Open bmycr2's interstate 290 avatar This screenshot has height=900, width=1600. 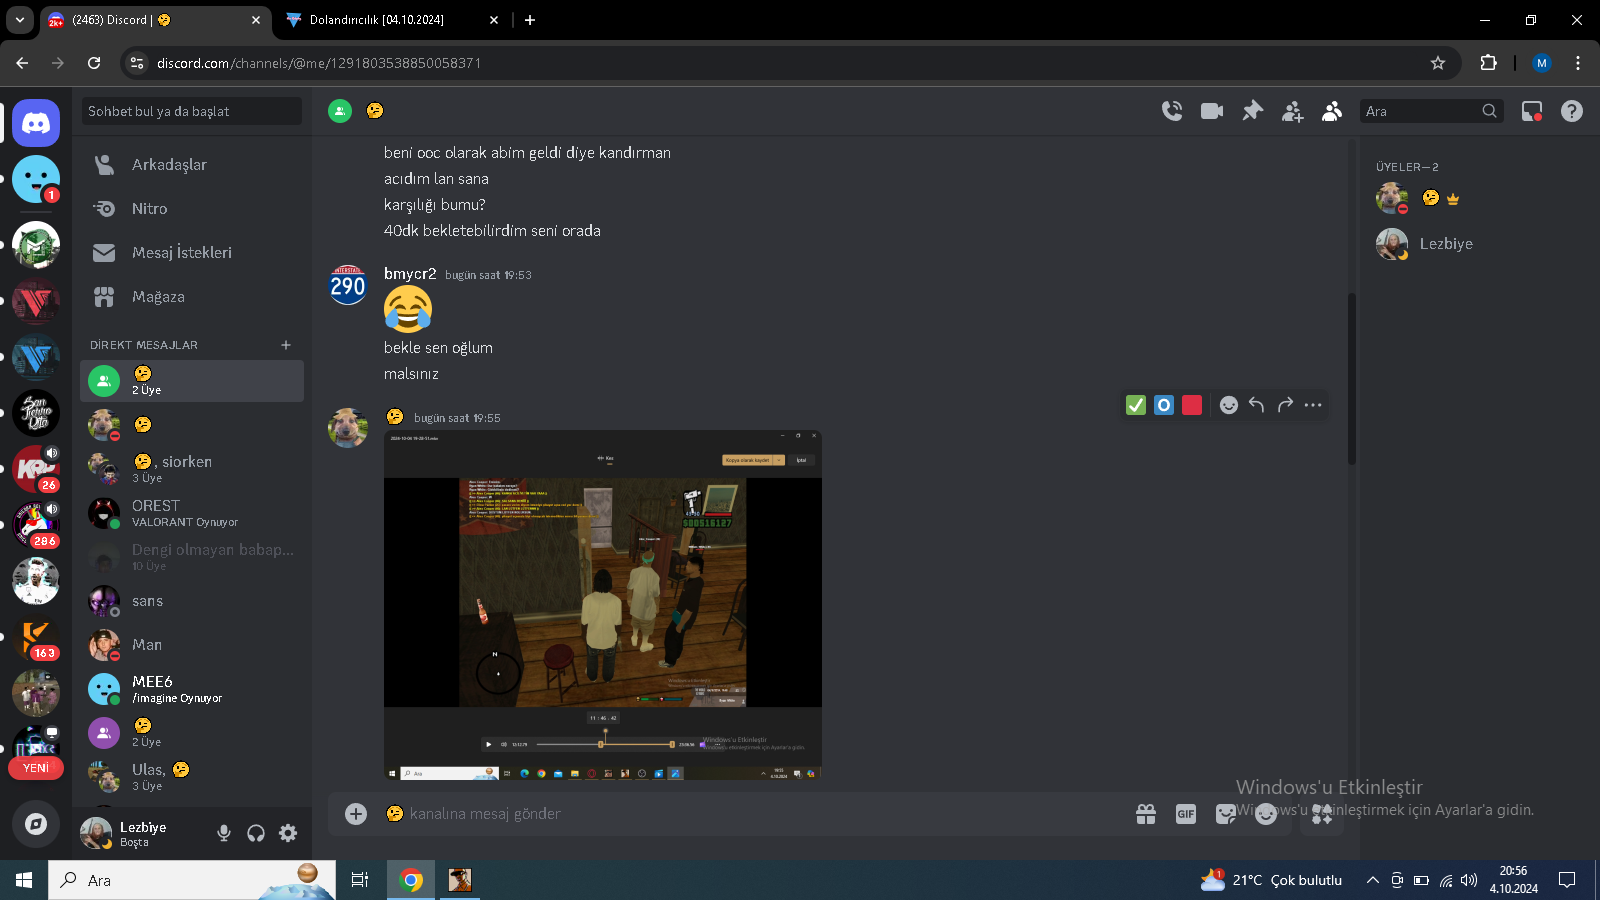point(348,285)
